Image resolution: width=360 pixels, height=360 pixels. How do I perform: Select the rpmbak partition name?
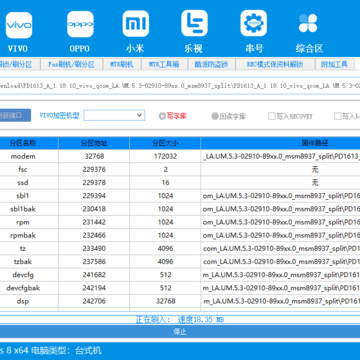[23, 235]
